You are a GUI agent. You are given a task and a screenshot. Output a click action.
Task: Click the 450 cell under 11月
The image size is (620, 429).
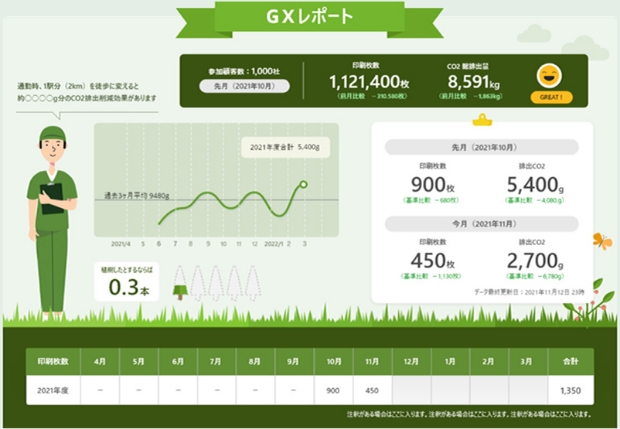pos(372,390)
